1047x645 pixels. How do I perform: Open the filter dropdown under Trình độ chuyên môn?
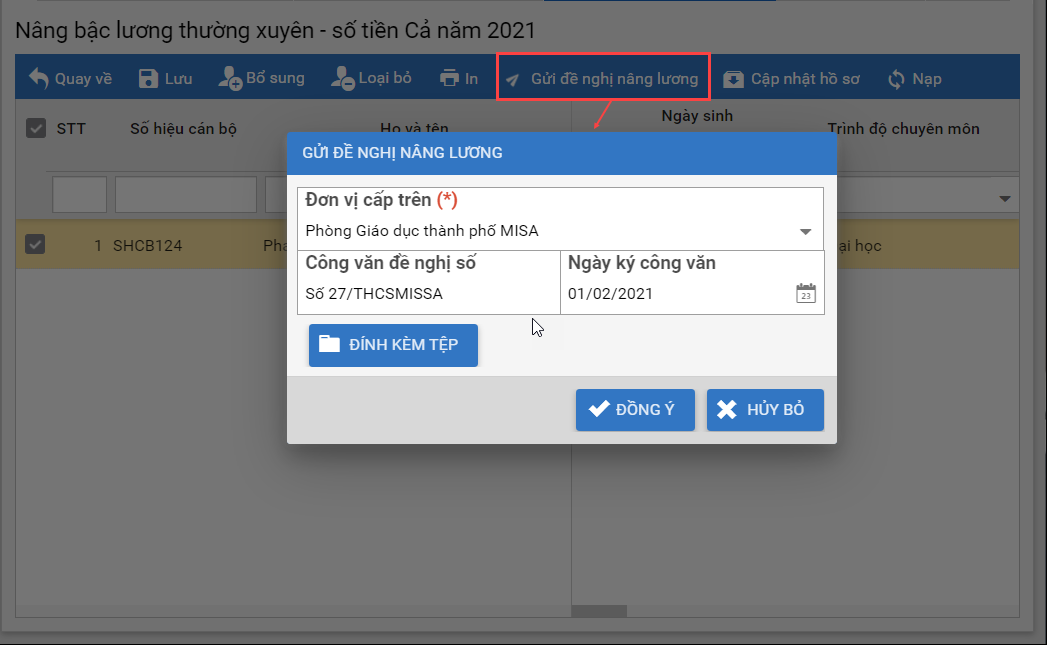[x=1004, y=199]
